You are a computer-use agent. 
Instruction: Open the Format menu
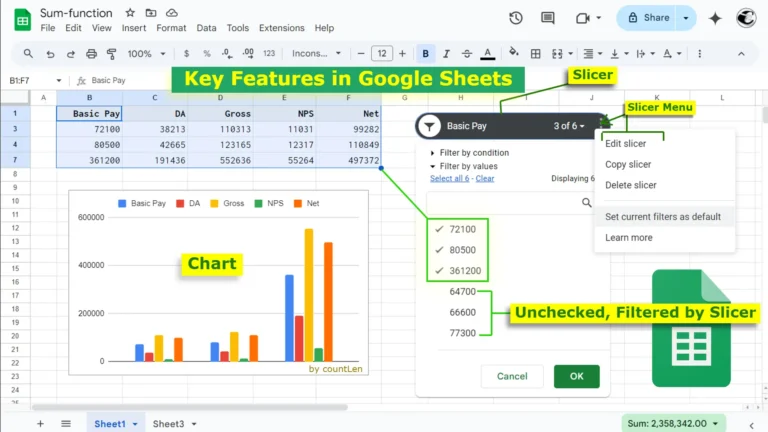(x=171, y=28)
